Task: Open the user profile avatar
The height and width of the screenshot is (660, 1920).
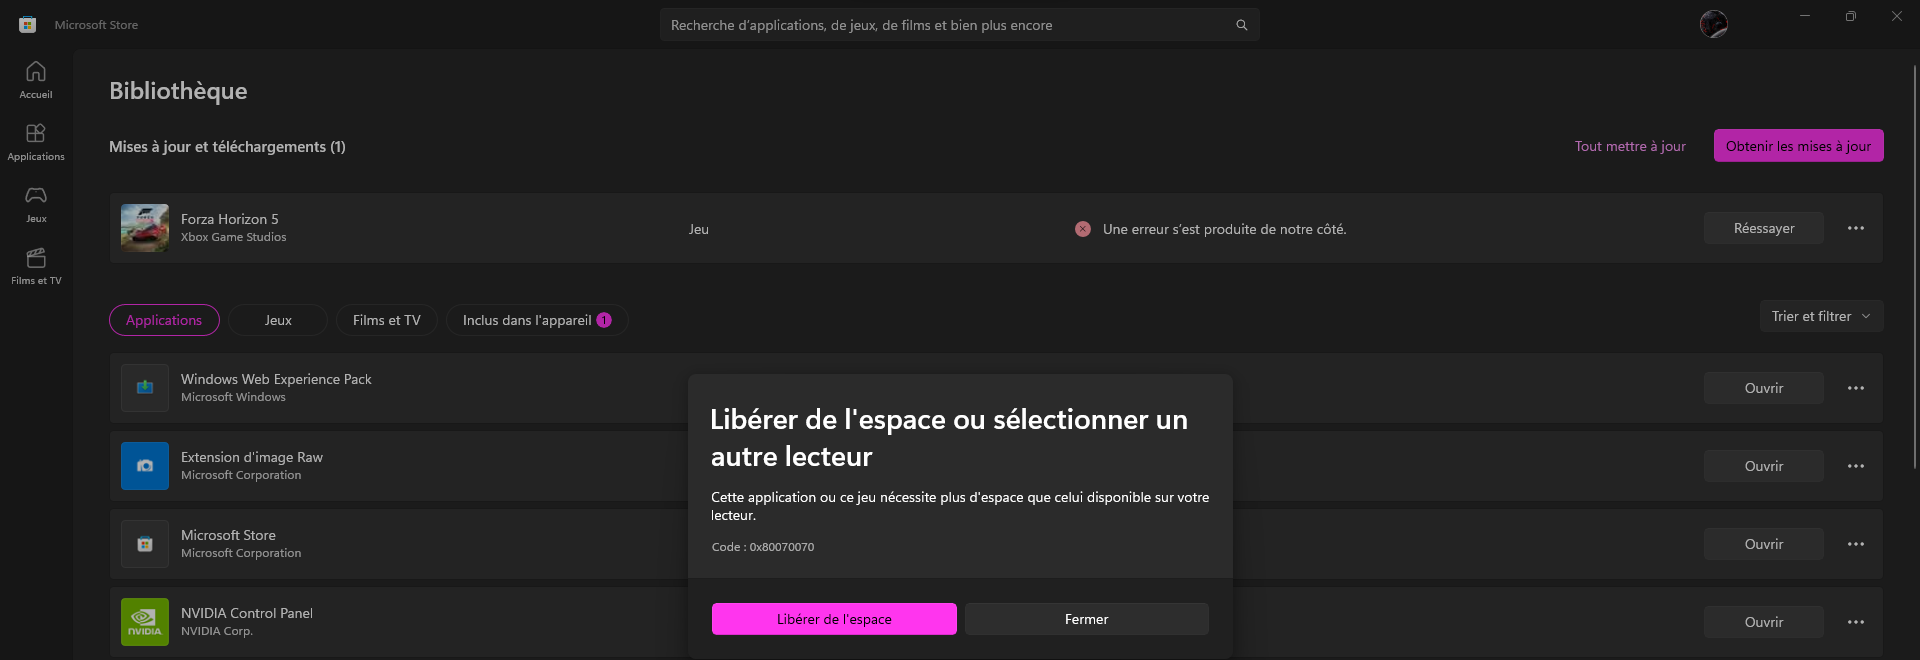Action: 1713,24
